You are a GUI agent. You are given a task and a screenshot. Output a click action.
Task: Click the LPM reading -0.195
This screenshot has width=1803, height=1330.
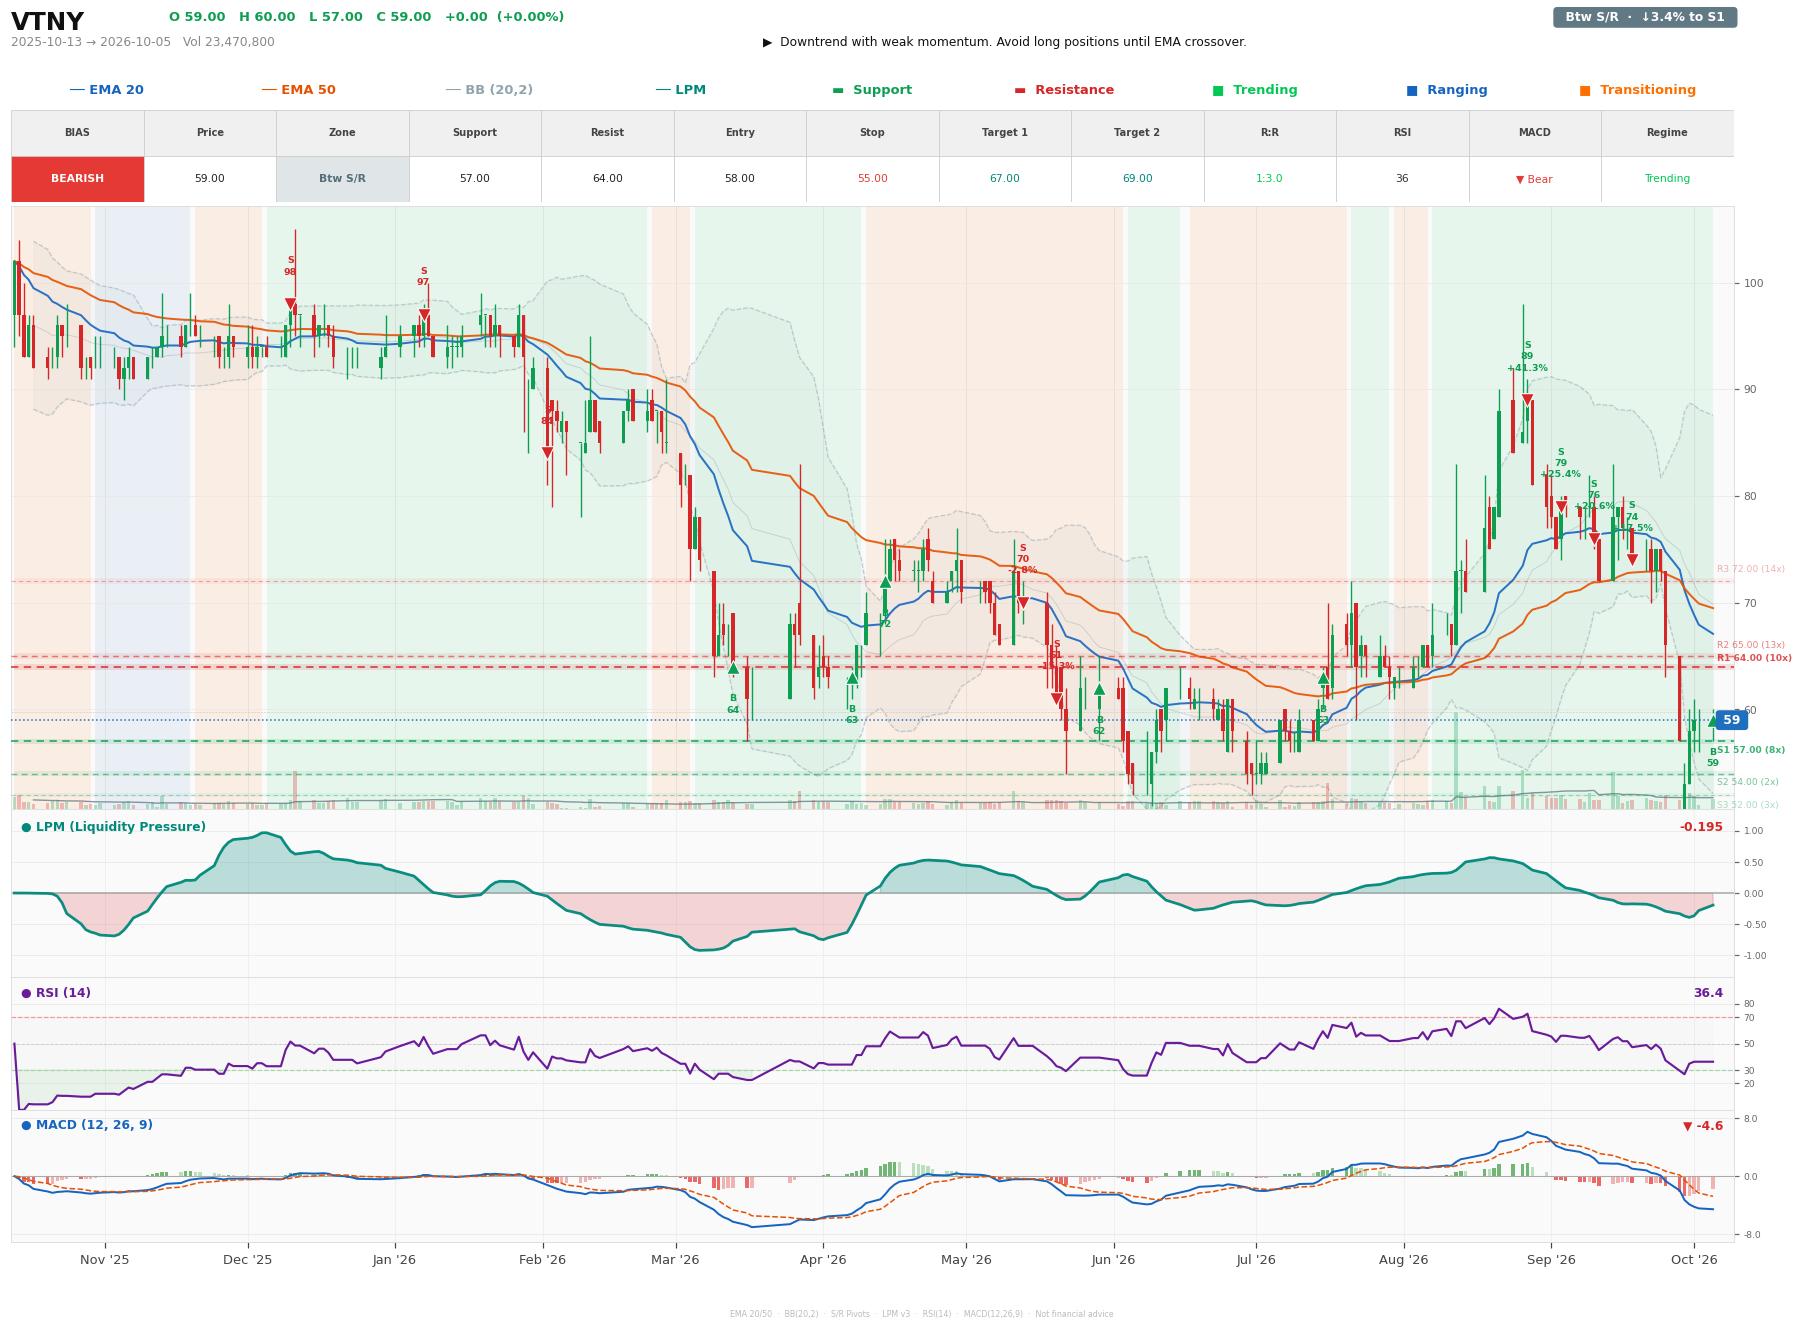click(x=1701, y=827)
